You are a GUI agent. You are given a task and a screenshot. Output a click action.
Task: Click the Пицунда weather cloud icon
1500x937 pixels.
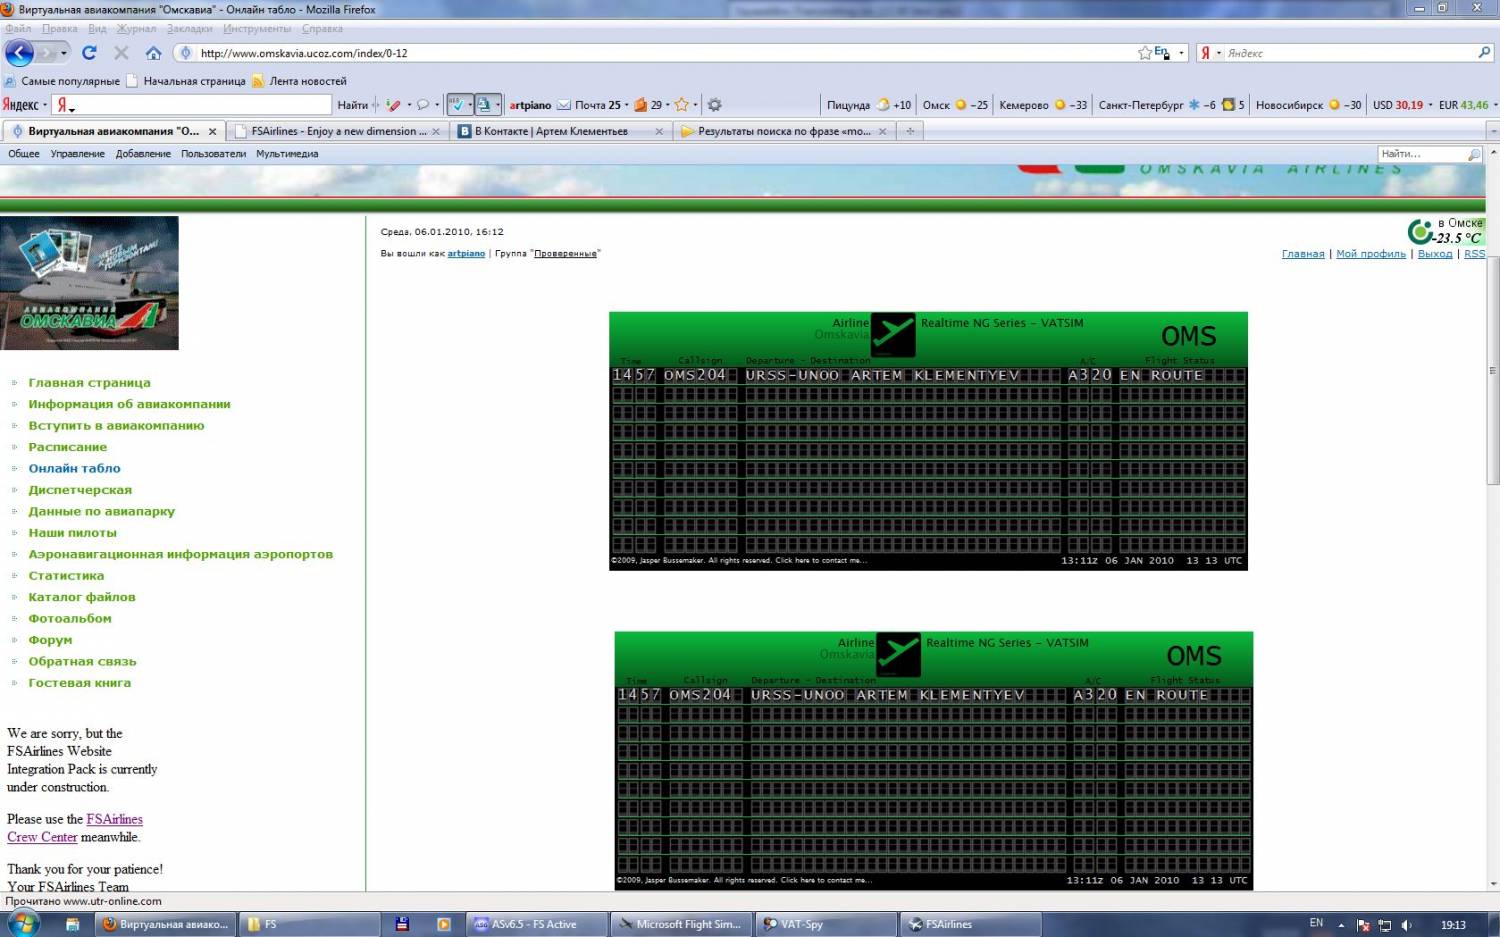tap(884, 105)
